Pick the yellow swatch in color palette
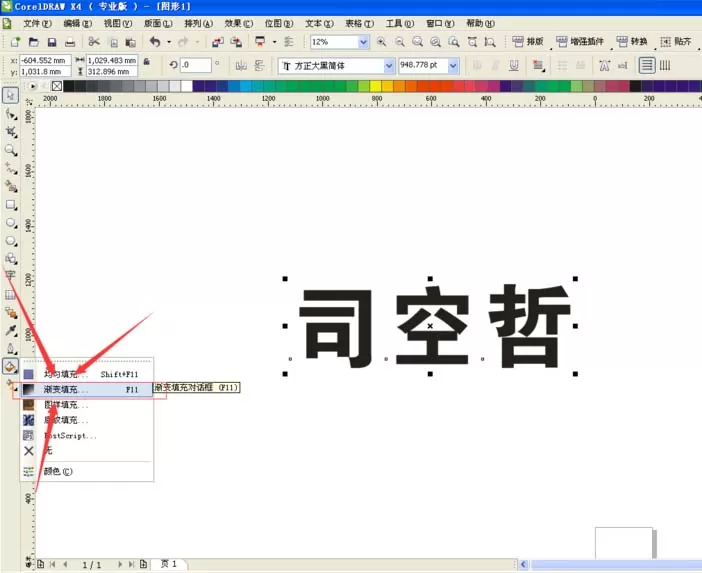The image size is (702, 573). [376, 86]
